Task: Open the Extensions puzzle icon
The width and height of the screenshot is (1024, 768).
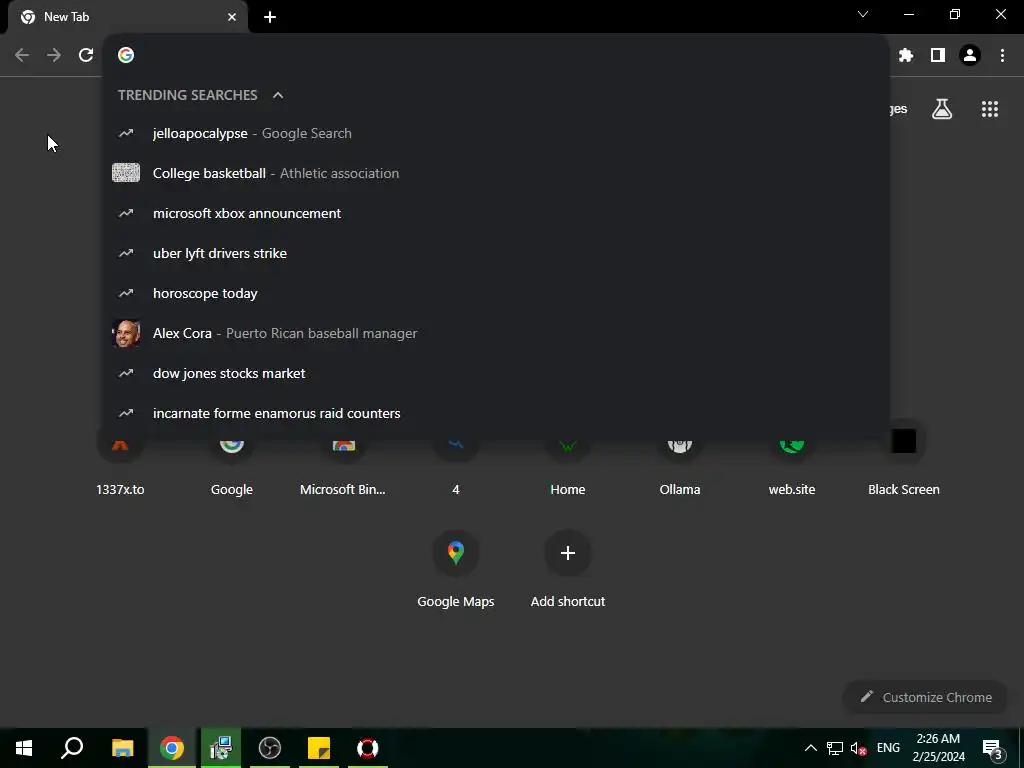Action: click(x=906, y=56)
